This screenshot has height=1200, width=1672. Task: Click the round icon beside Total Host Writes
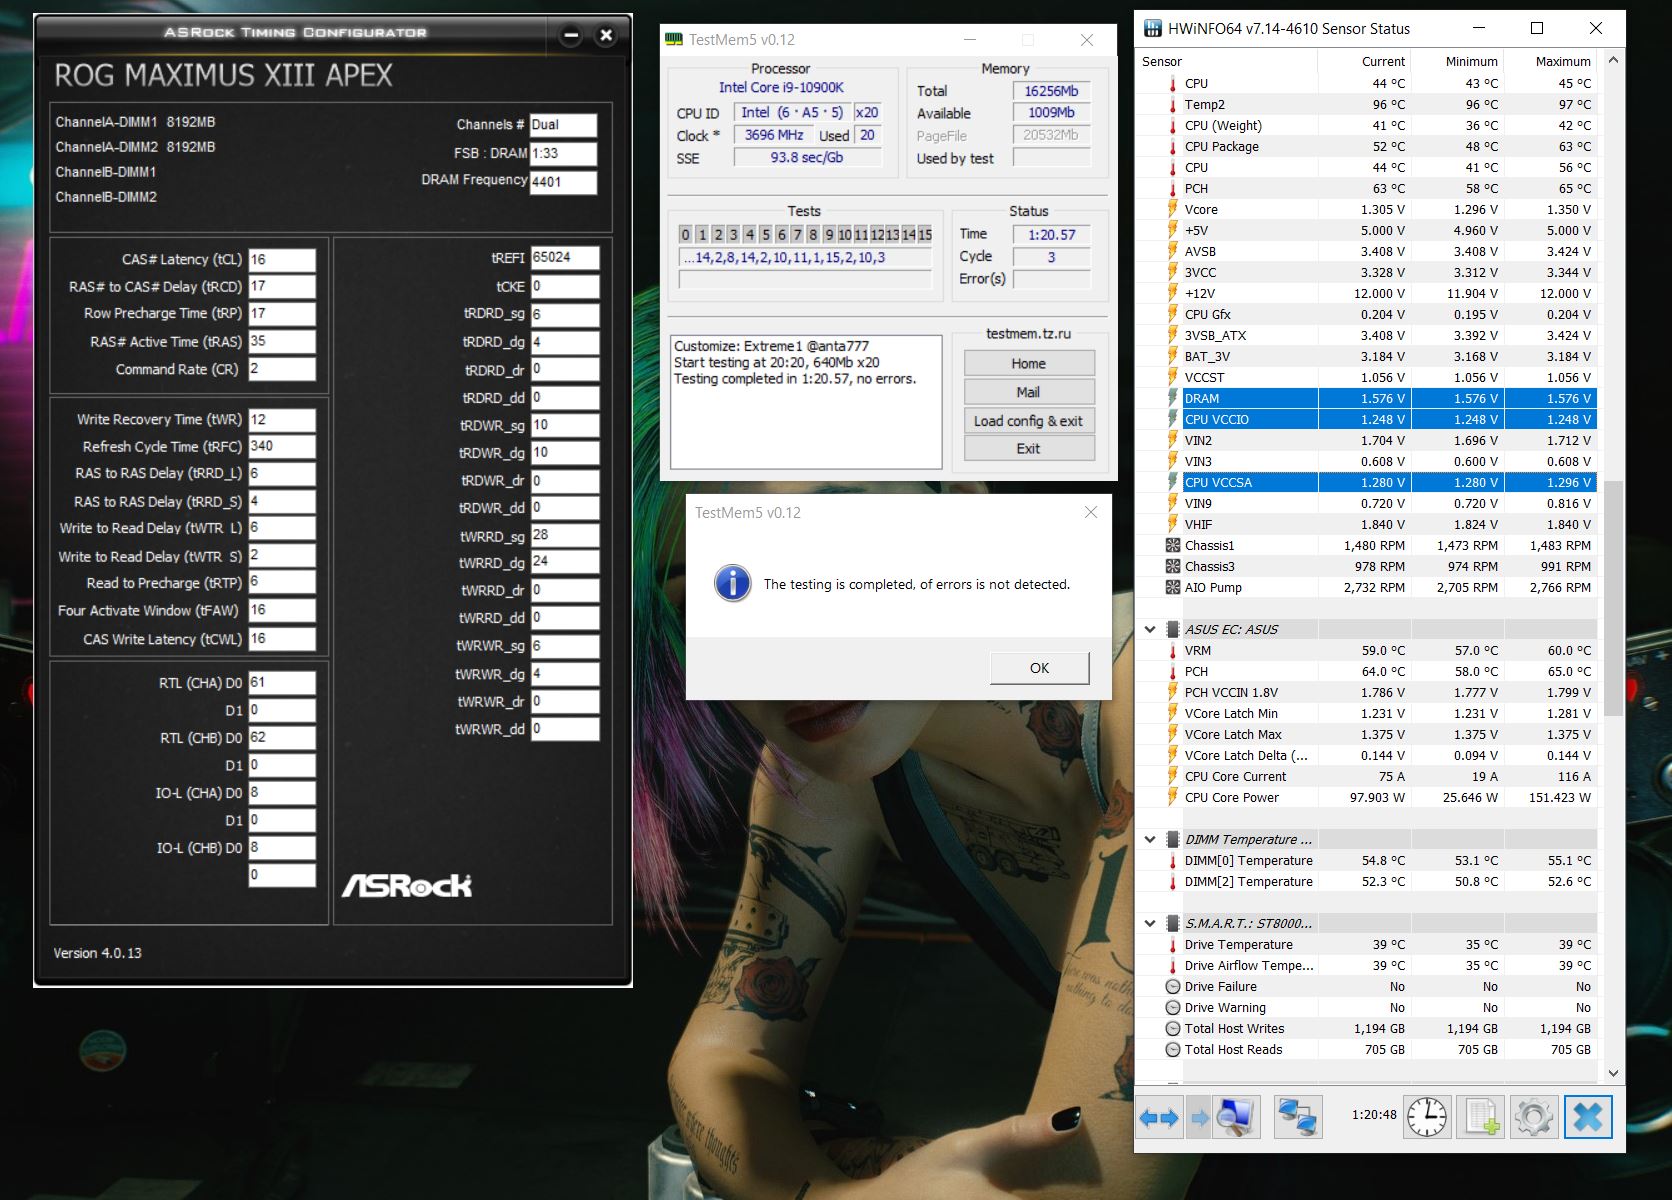tap(1173, 1029)
